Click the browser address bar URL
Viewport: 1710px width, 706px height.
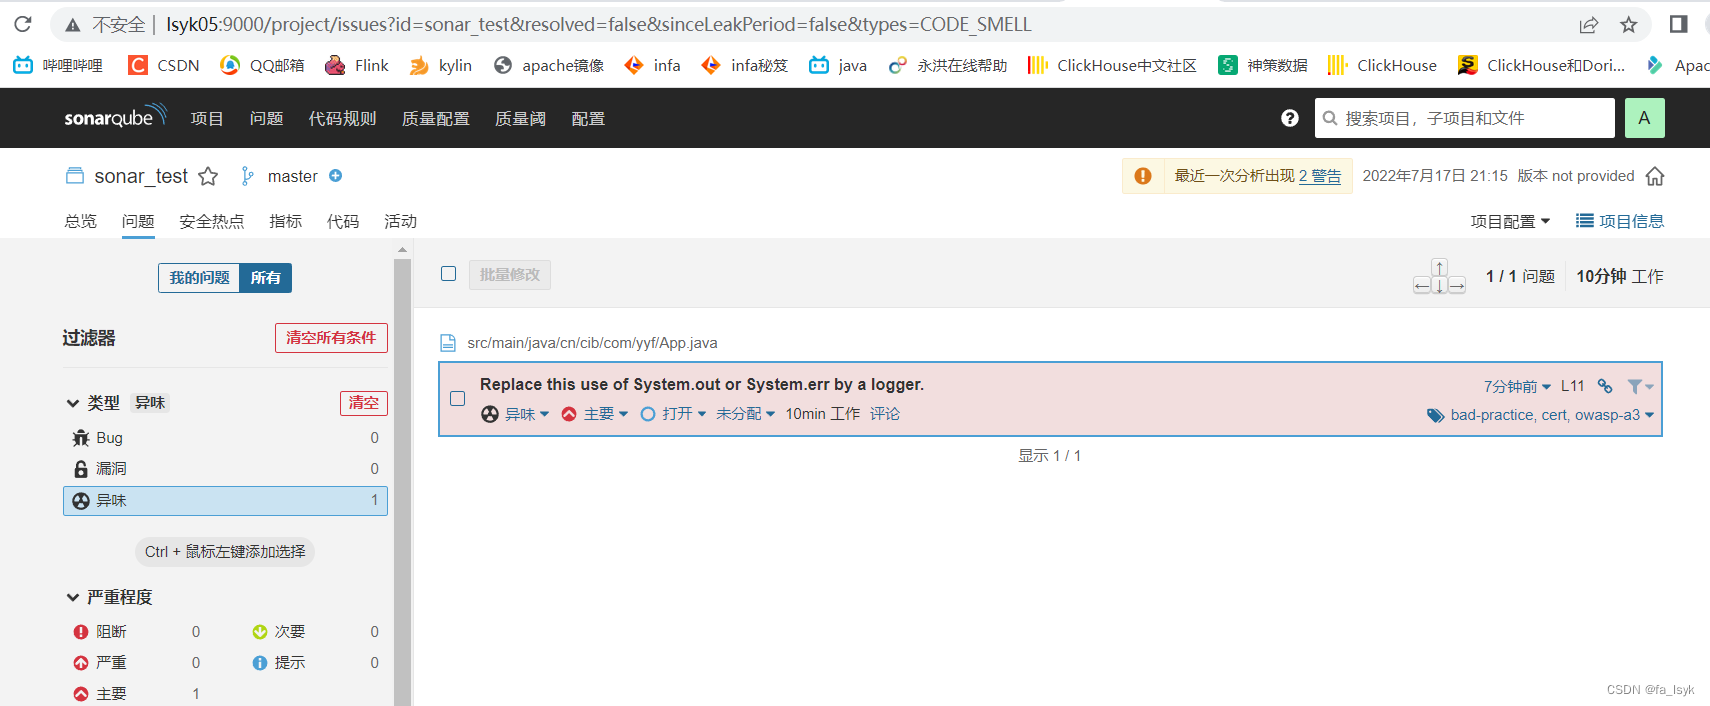pos(598,24)
